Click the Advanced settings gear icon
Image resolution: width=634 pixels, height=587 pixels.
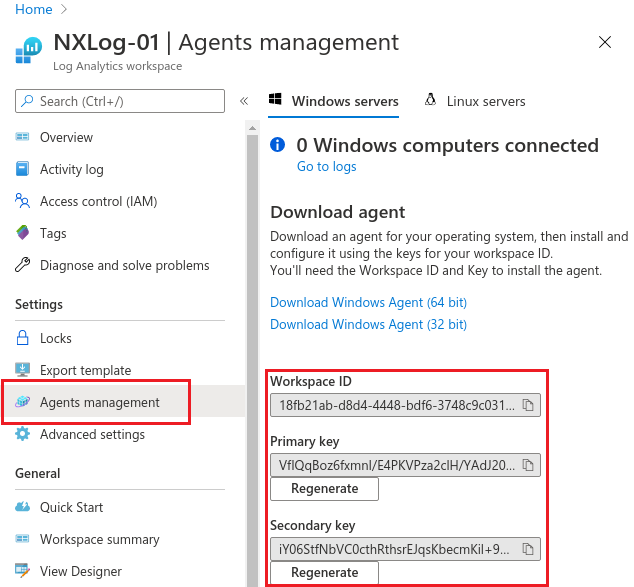click(x=22, y=434)
